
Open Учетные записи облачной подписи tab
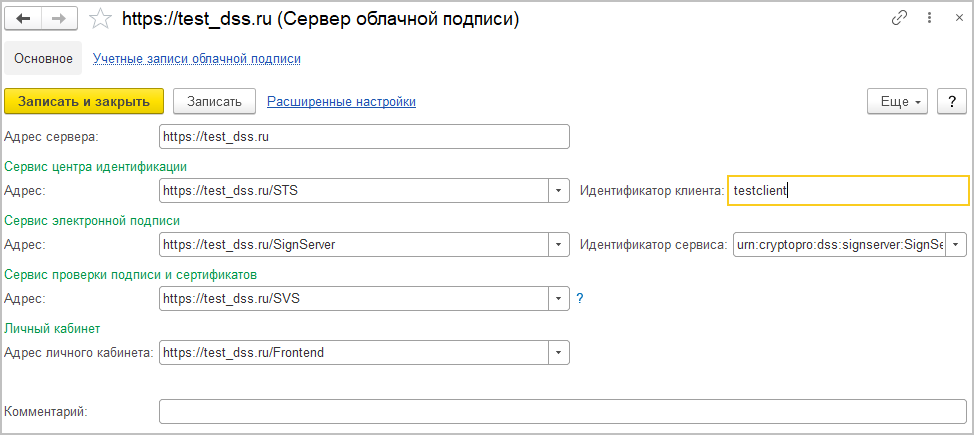[197, 58]
